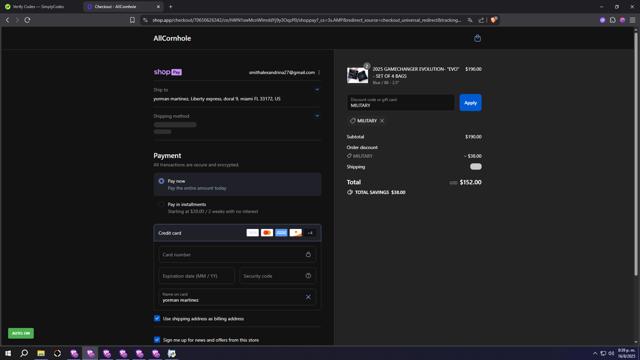Image resolution: width=640 pixels, height=360 pixels.
Task: Click the Shop Pay logo
Action: (168, 72)
